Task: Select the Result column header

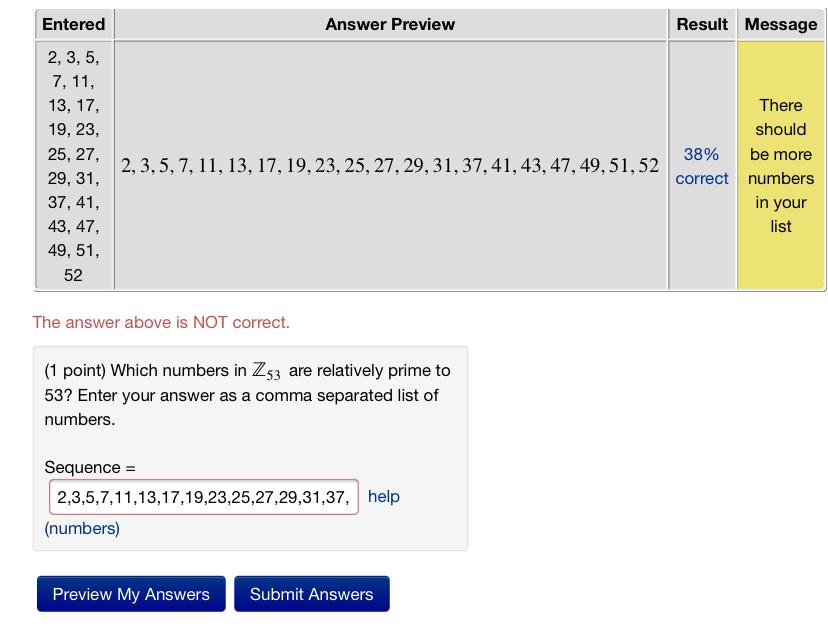Action: pyautogui.click(x=702, y=24)
